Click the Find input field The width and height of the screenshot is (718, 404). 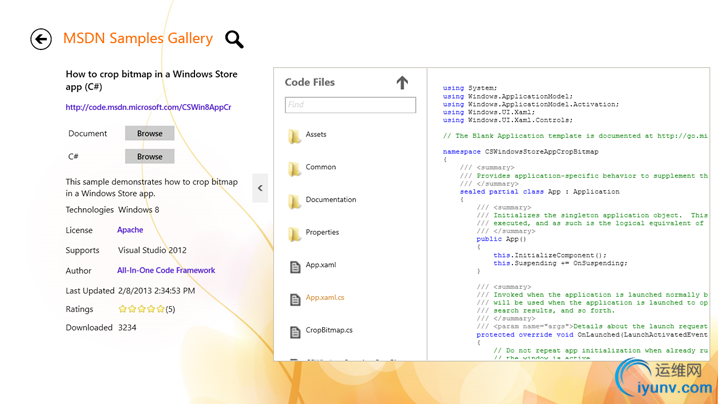coord(350,104)
